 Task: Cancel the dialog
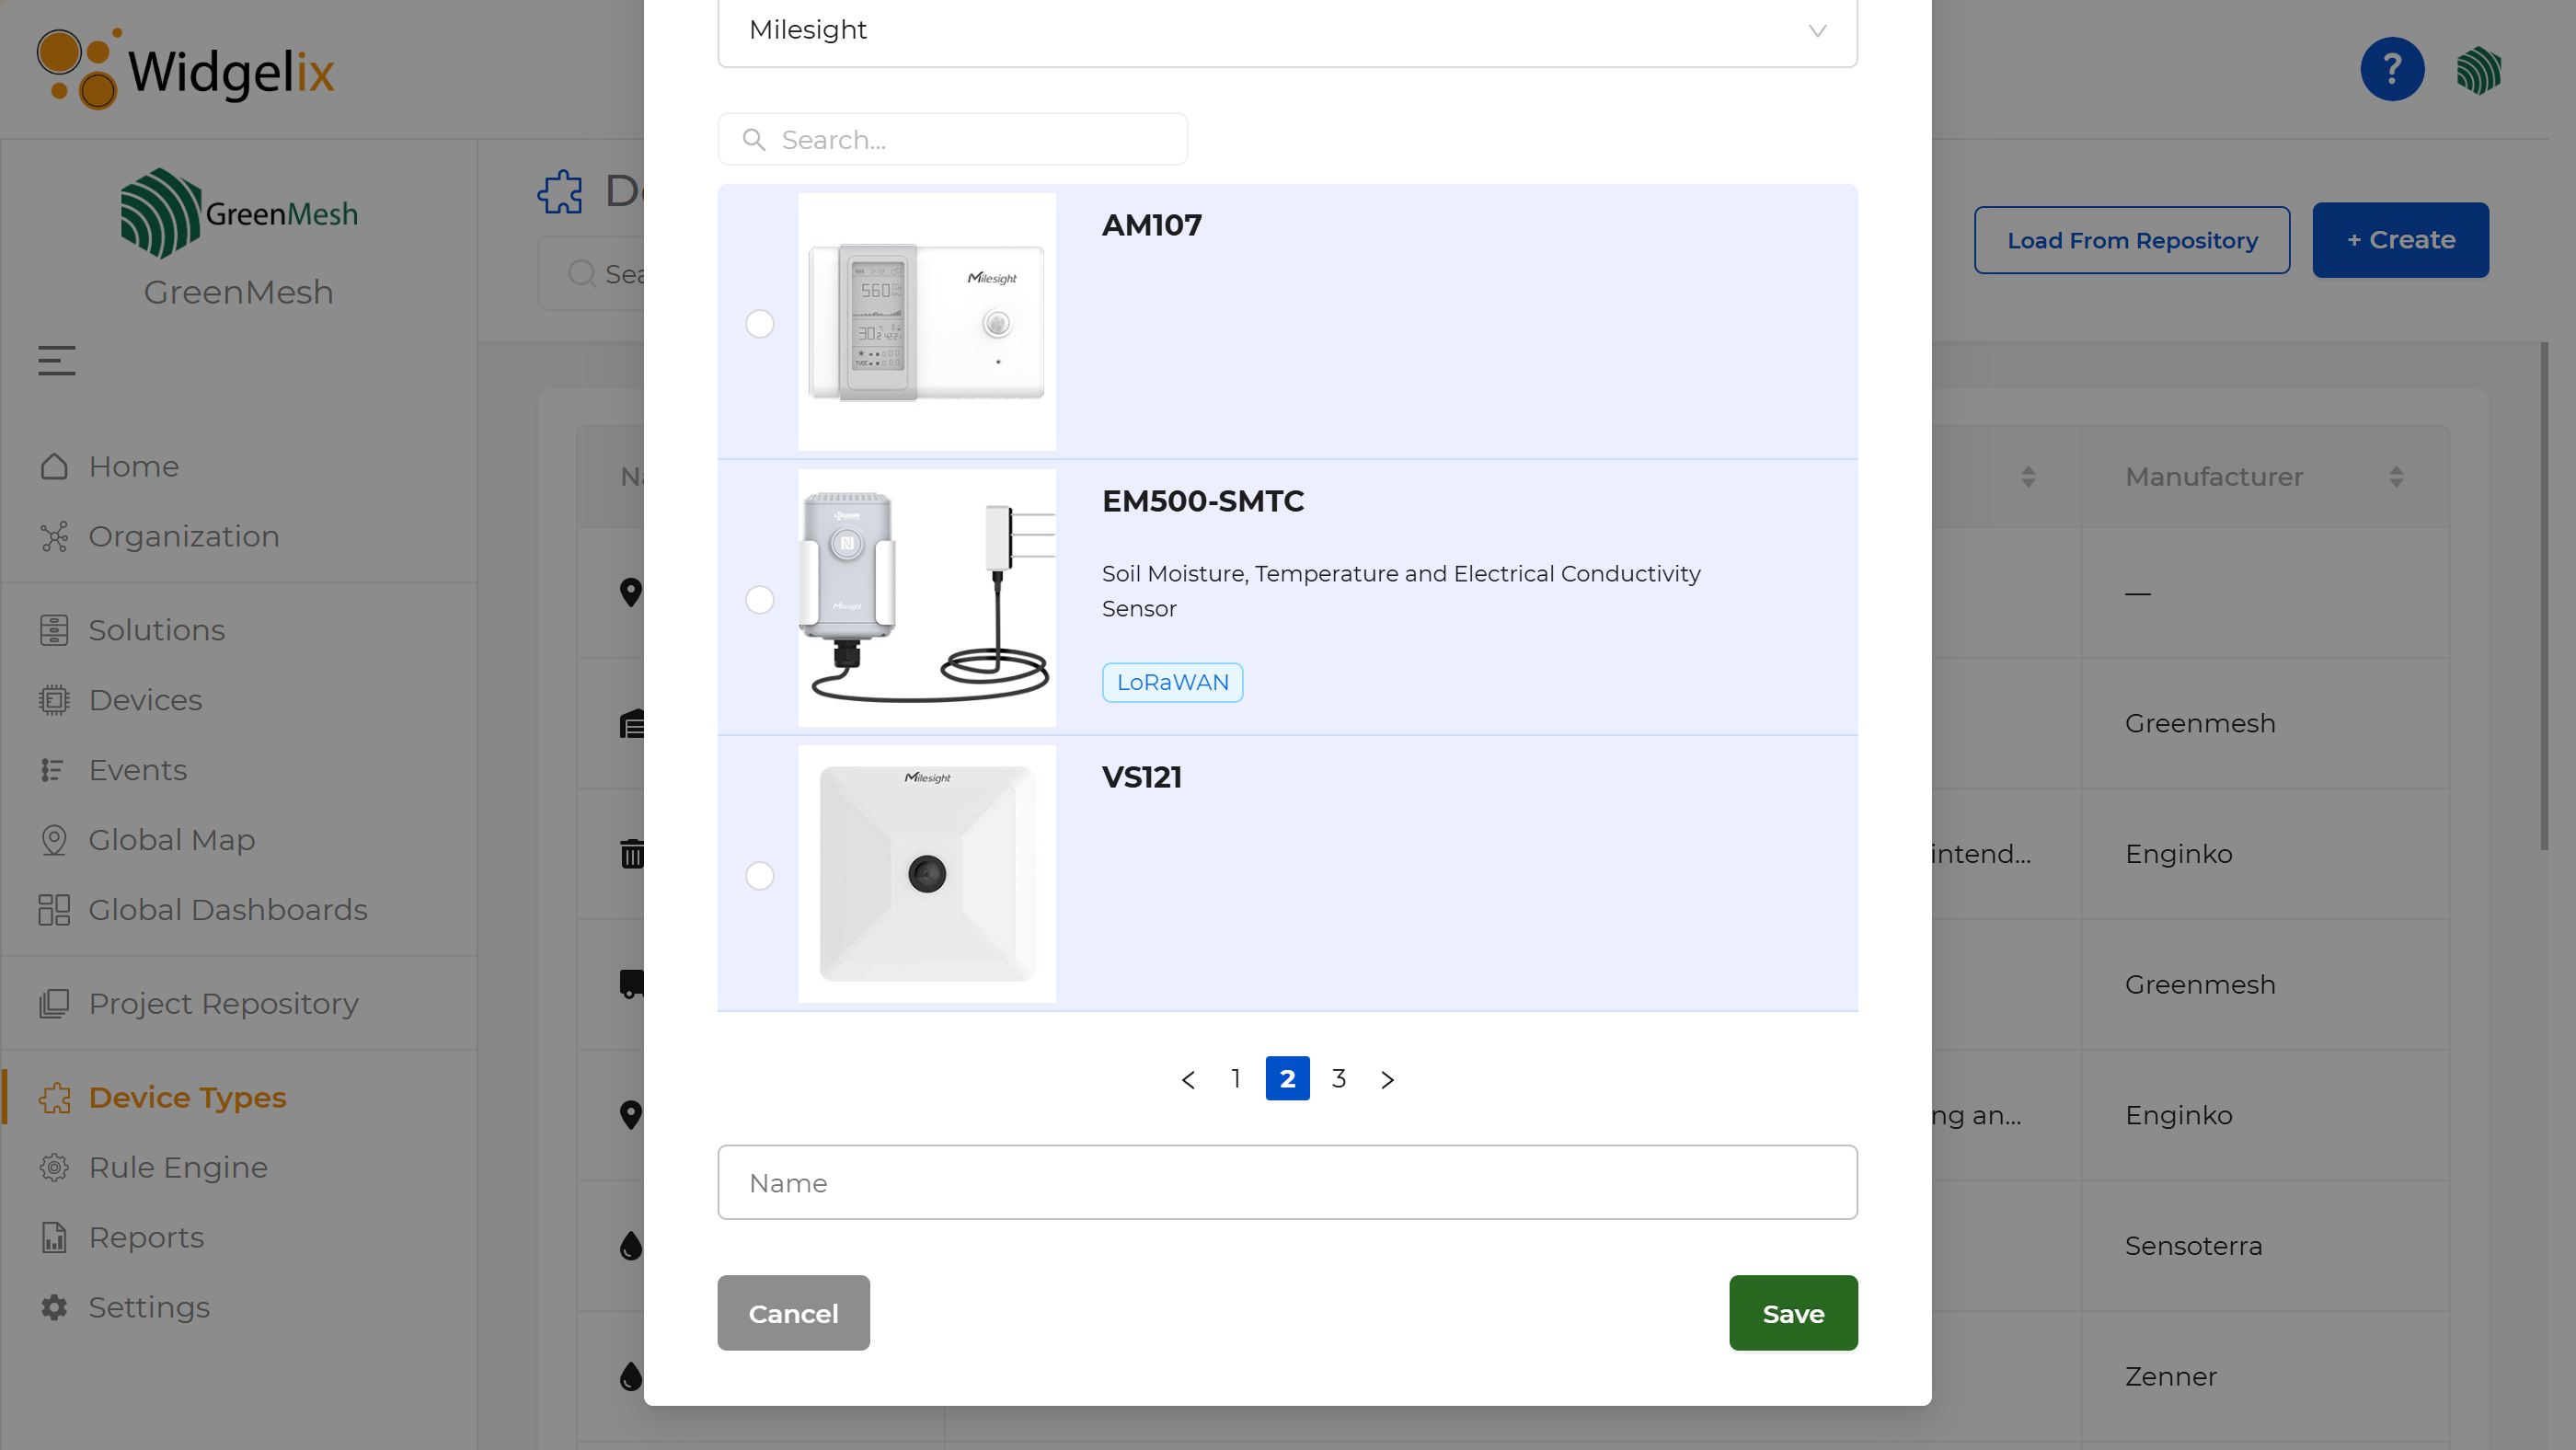pos(793,1313)
